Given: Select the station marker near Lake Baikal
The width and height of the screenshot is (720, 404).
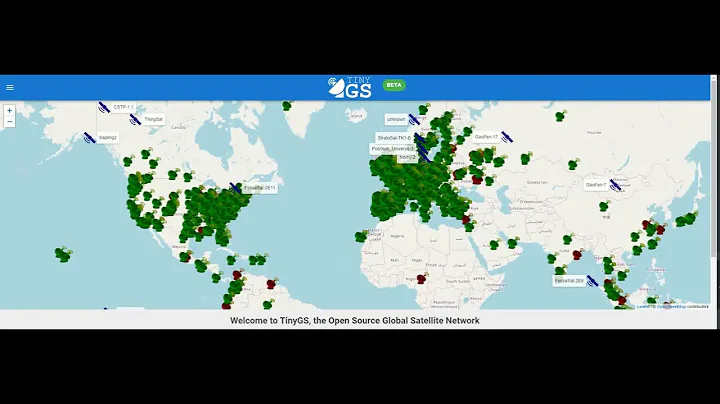Looking at the screenshot, I should coord(574,164).
